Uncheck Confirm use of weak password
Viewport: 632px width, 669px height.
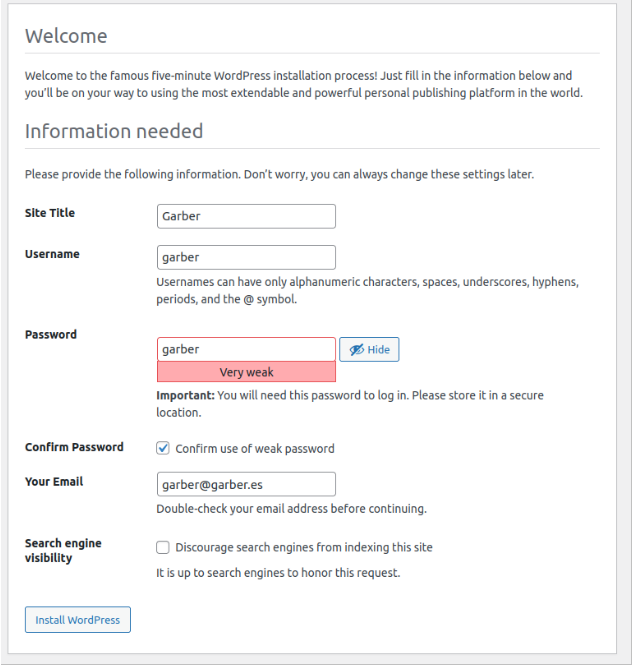163,448
